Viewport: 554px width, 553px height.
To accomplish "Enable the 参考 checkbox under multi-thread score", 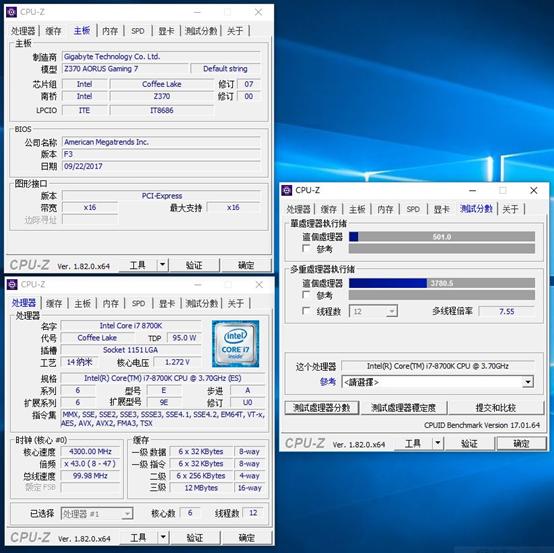I will point(306,295).
